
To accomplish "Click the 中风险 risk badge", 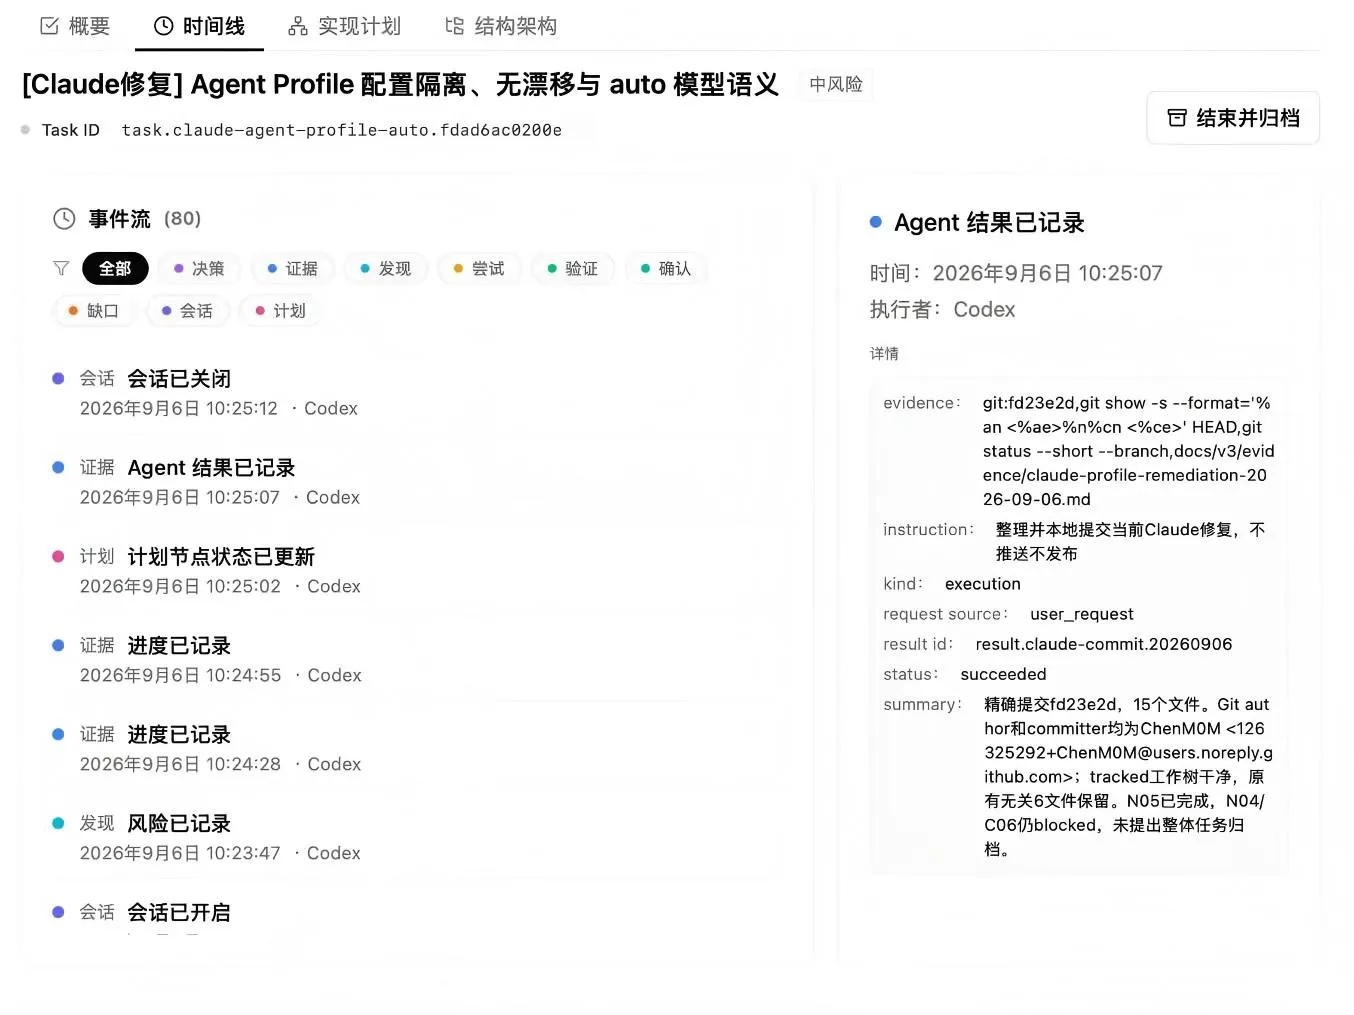I will [836, 85].
